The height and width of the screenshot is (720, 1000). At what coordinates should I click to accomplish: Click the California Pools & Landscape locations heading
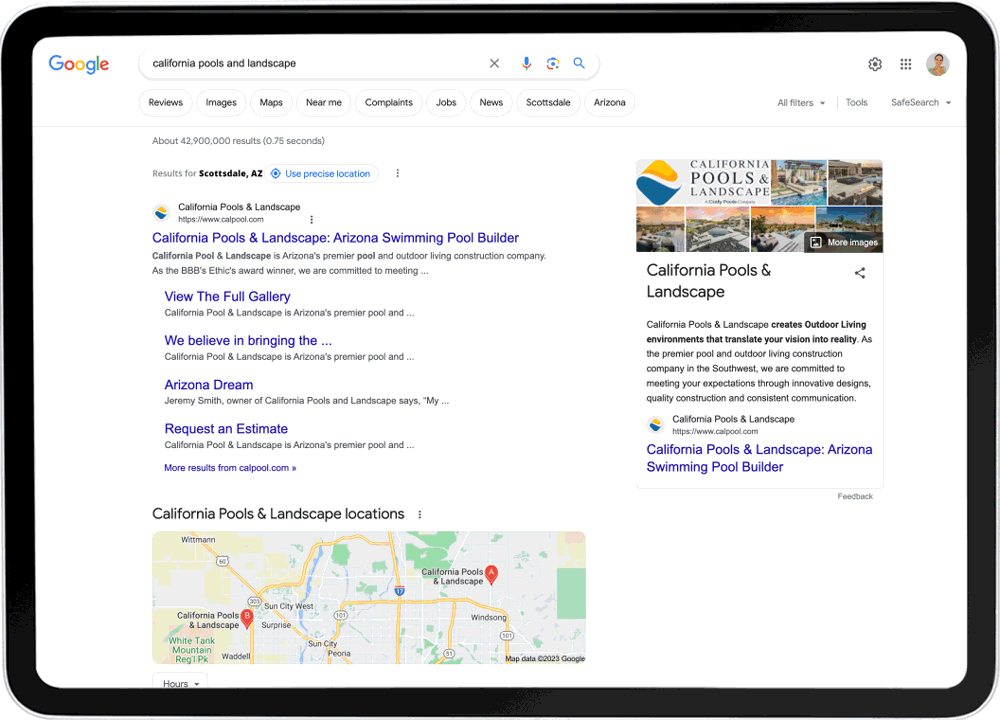point(278,514)
